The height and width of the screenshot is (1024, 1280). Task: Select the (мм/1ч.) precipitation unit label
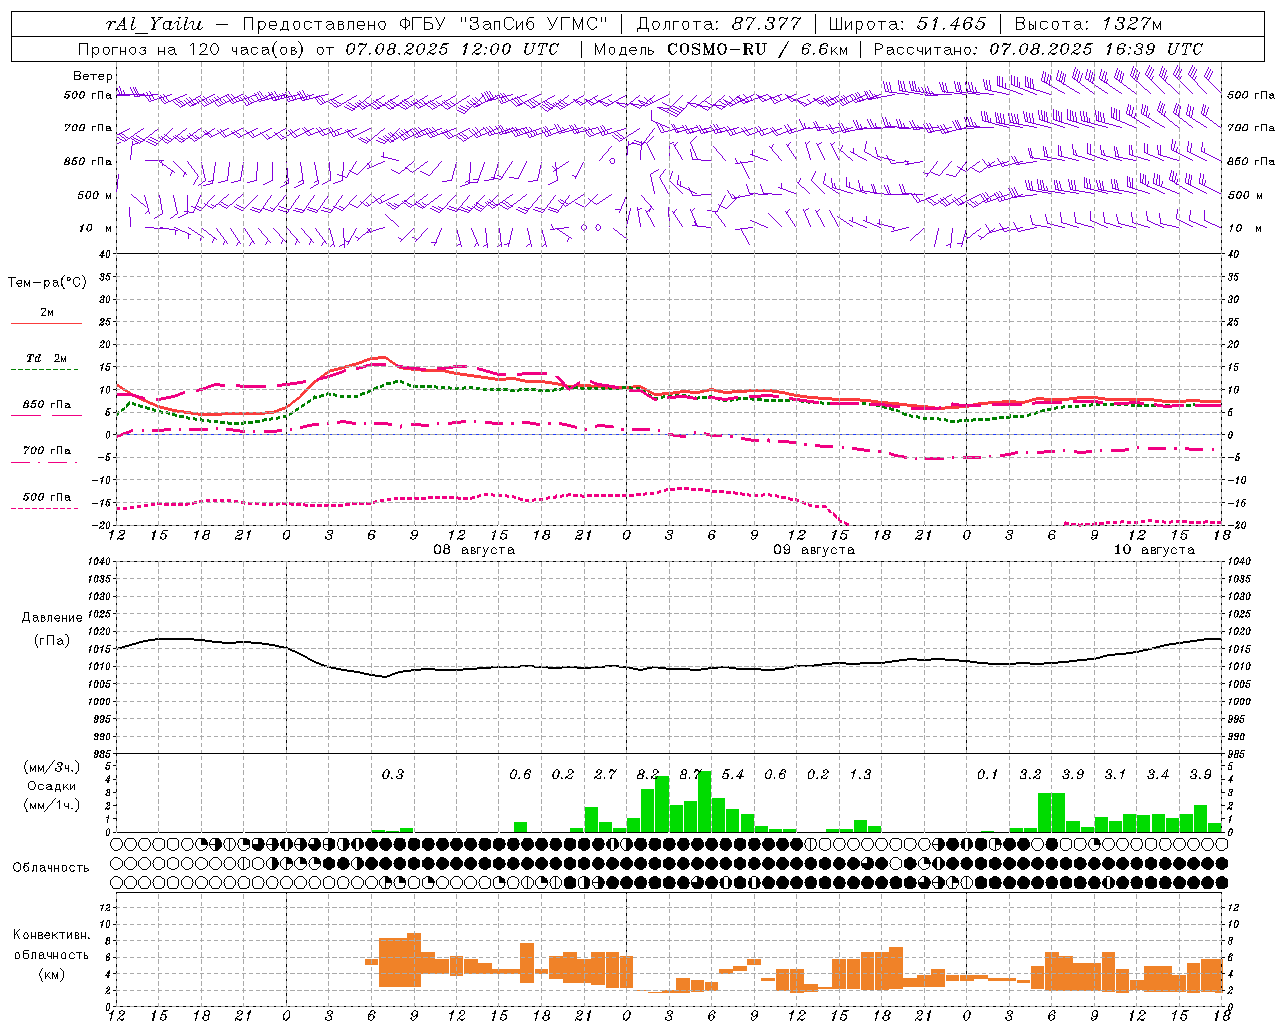[x=52, y=805]
